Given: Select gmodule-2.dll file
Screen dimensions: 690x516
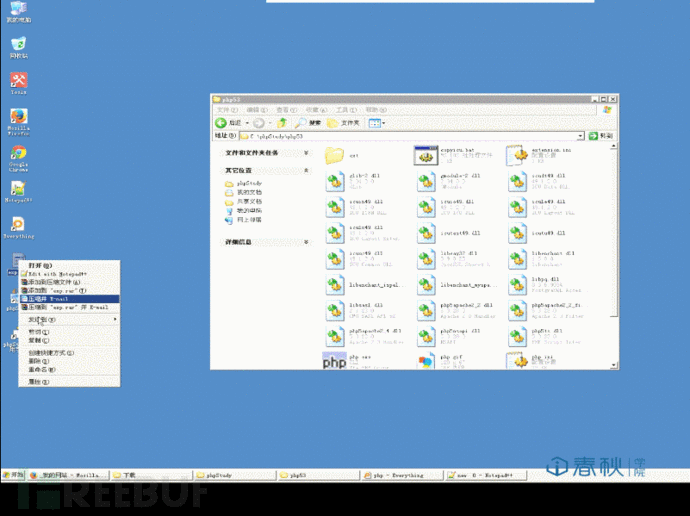Looking at the screenshot, I should coord(448,182).
